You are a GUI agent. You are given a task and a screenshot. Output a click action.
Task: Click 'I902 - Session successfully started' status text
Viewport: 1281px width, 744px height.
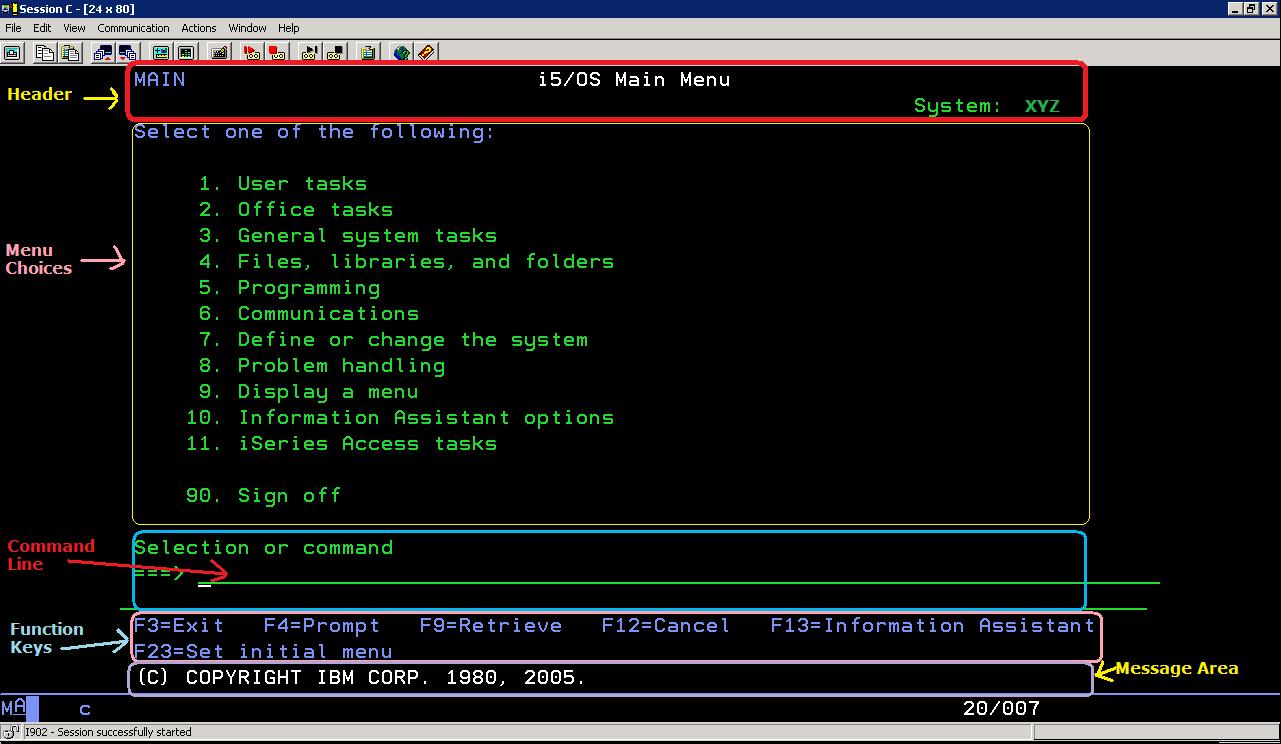pos(107,733)
